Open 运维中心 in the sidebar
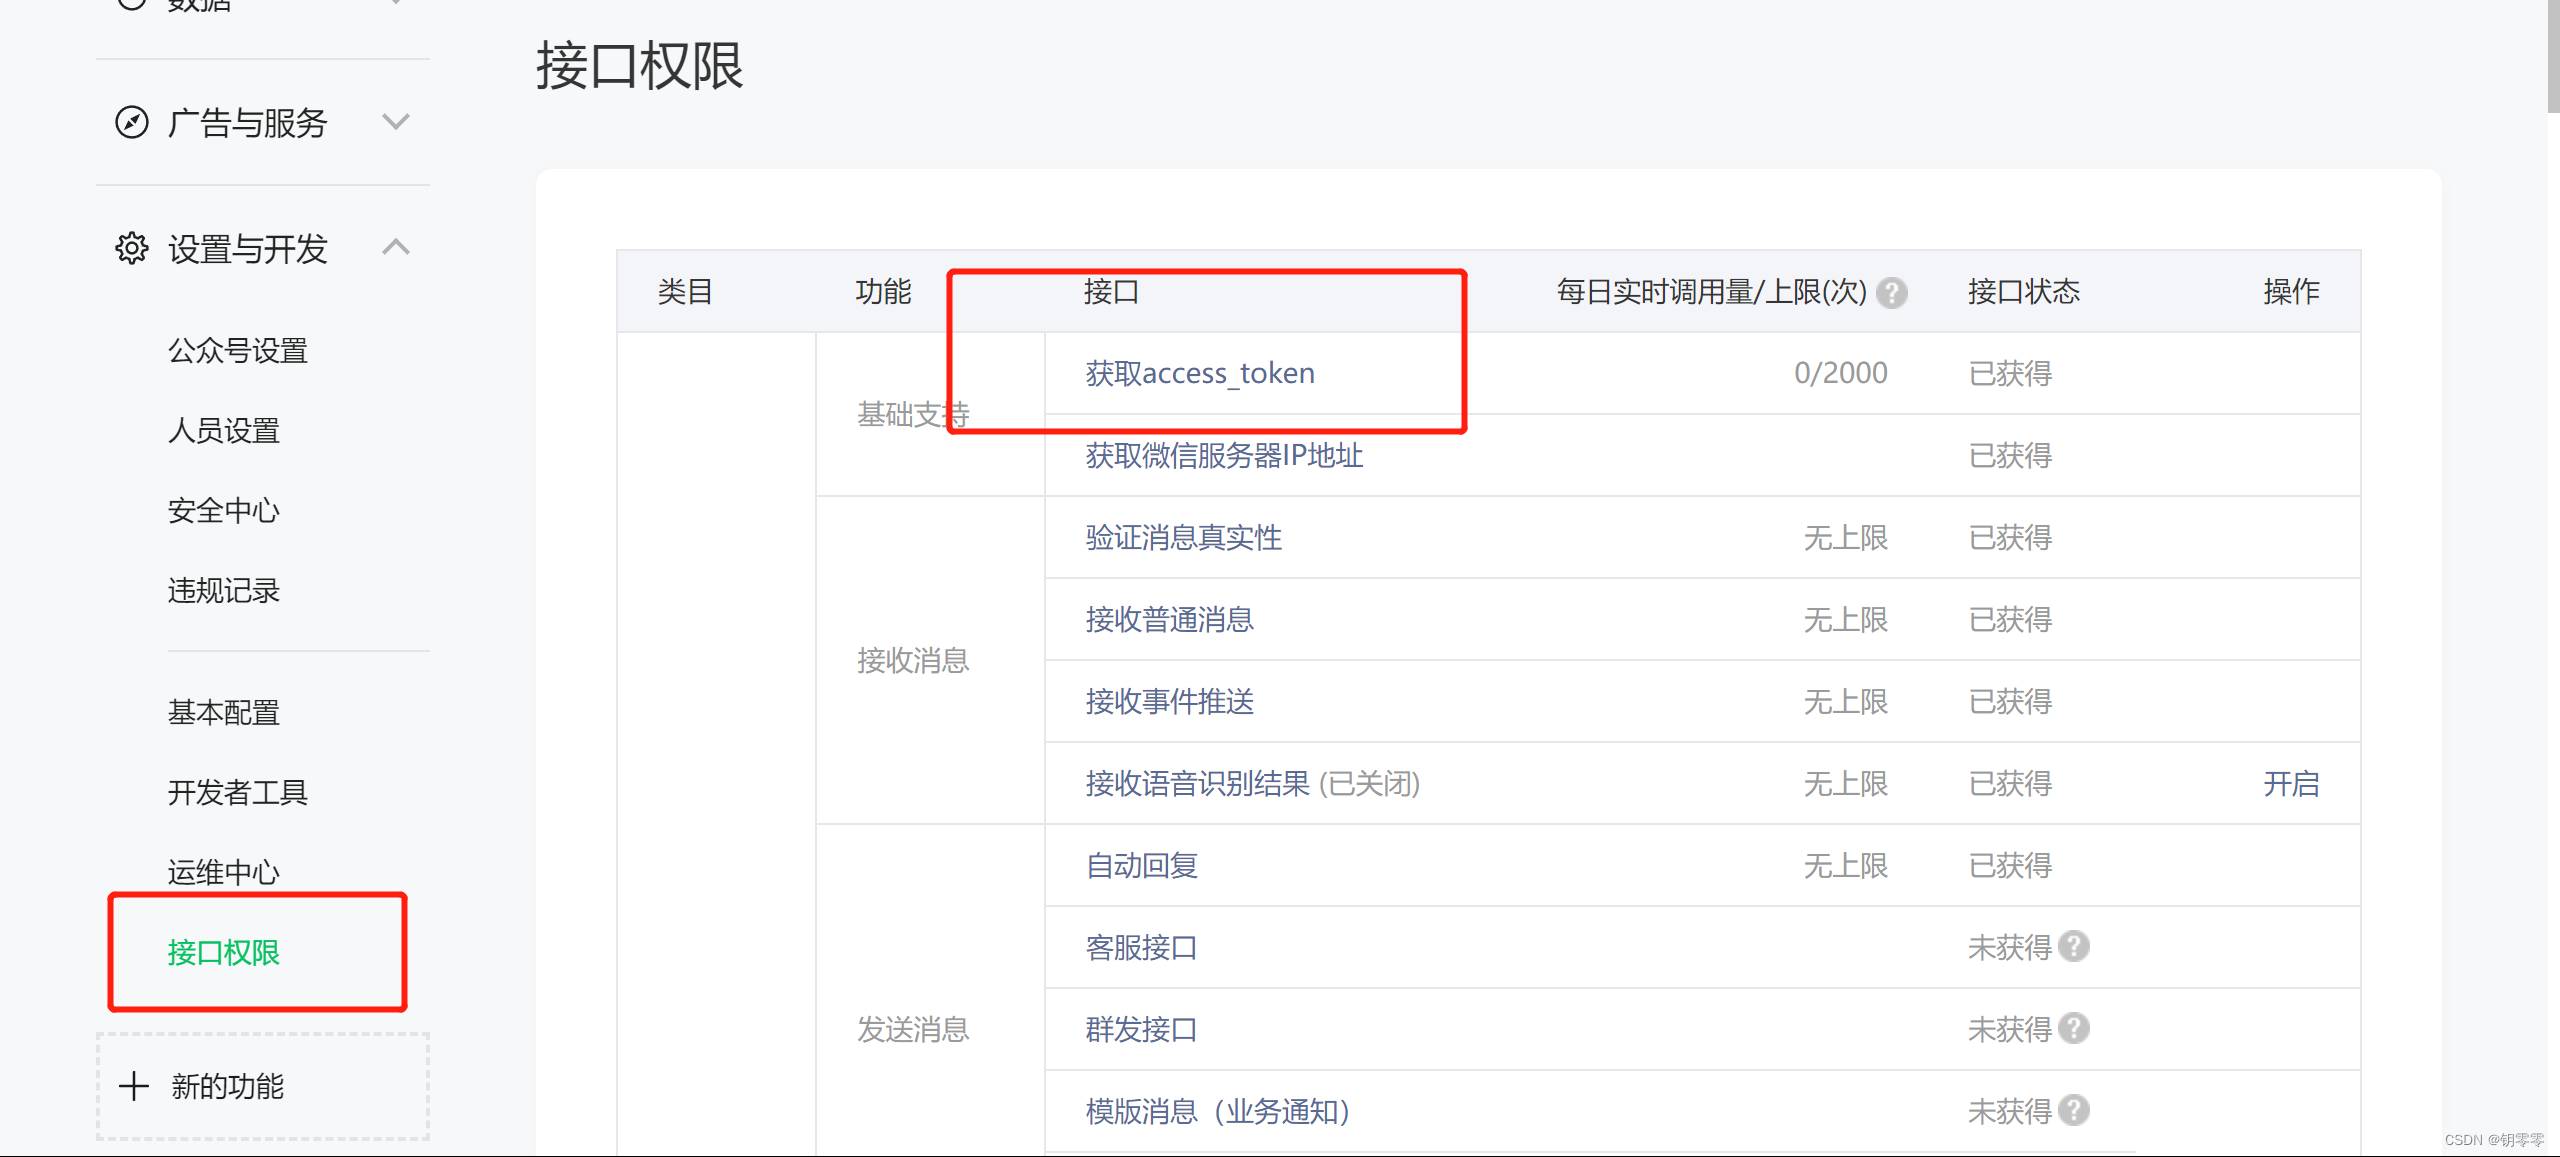2560x1157 pixels. click(x=224, y=873)
